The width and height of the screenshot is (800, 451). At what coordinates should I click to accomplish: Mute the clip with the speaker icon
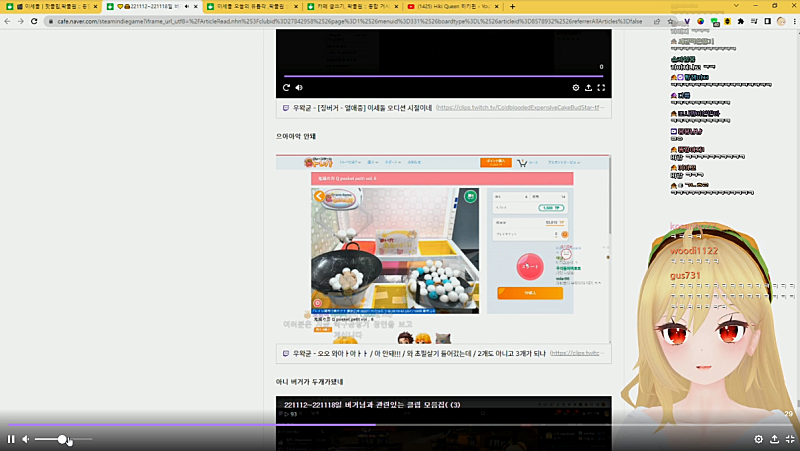[x=26, y=439]
